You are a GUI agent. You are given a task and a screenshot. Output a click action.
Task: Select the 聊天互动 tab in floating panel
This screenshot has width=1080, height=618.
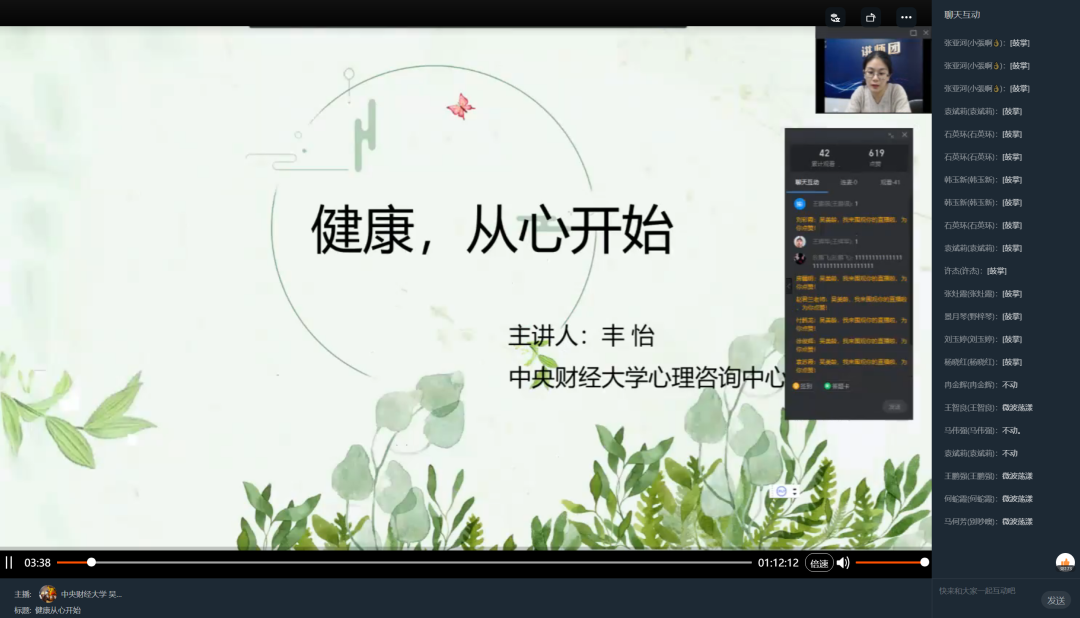click(807, 183)
